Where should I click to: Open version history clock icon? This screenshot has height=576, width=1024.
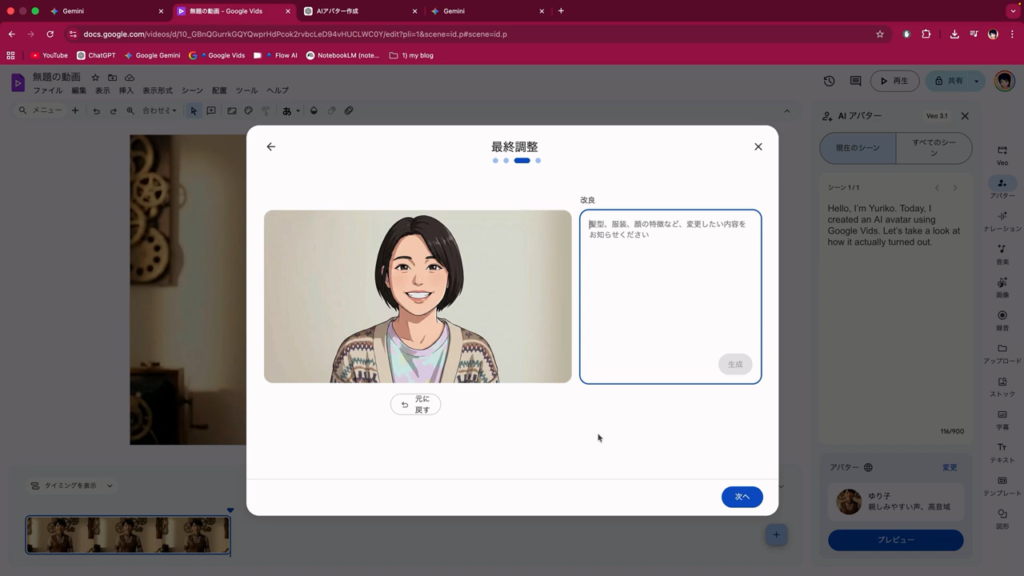pos(829,81)
